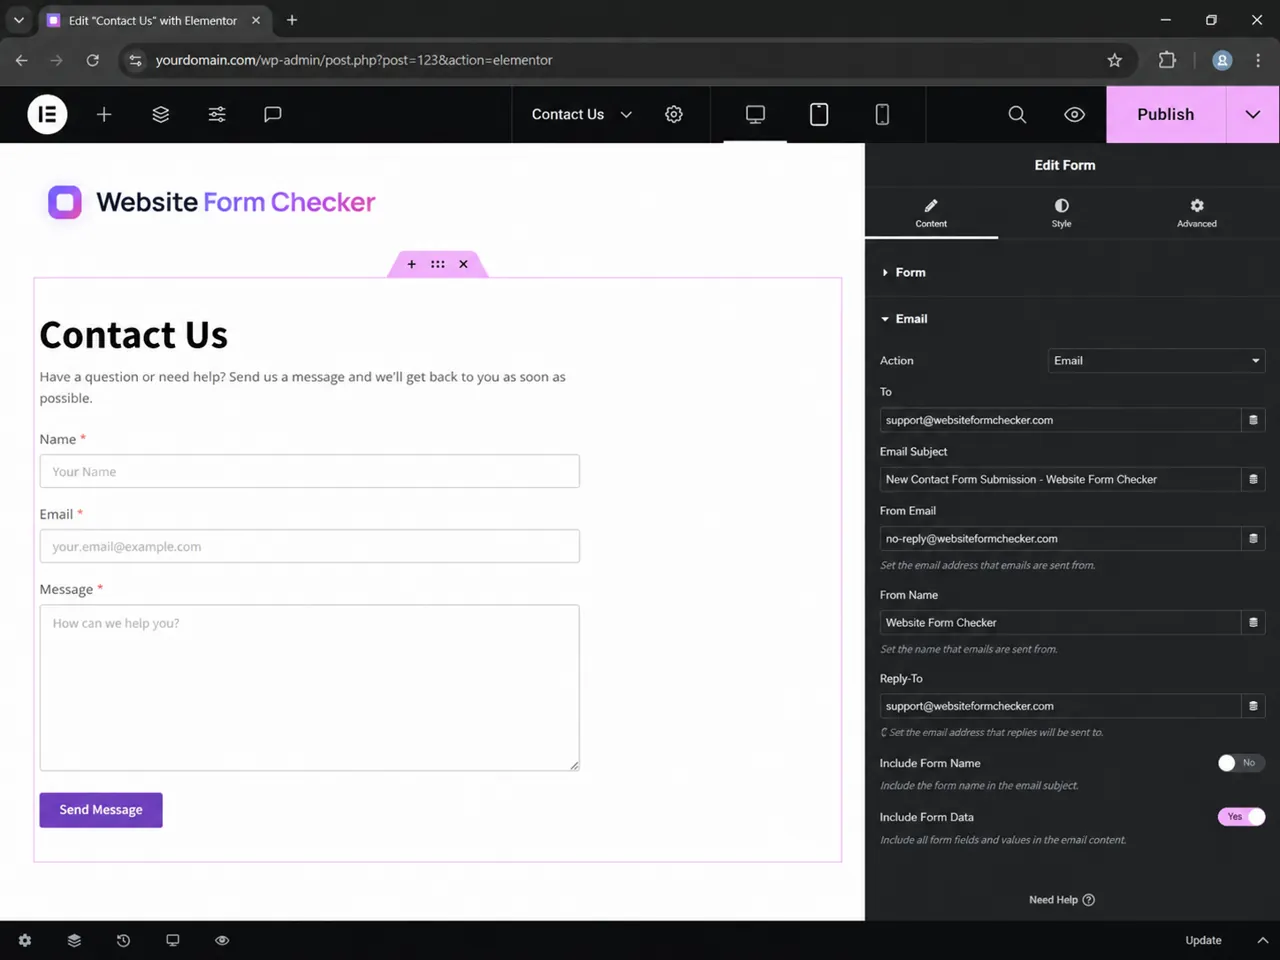
Task: Close the Edit Contact Us browser tab
Action: pyautogui.click(x=256, y=20)
